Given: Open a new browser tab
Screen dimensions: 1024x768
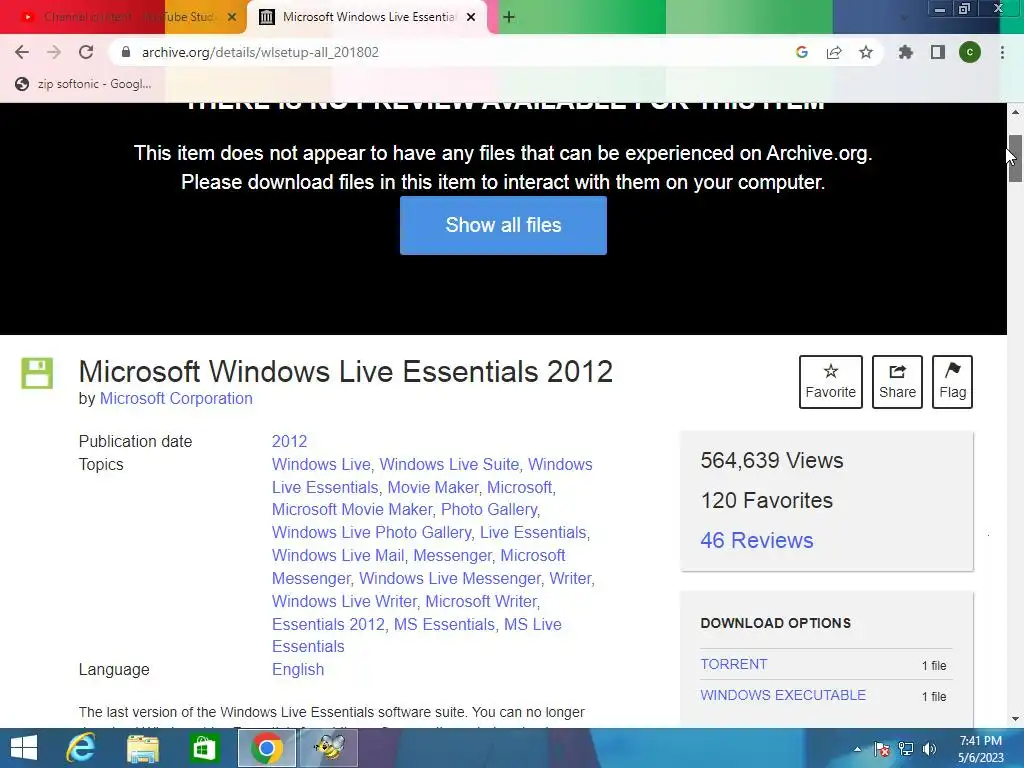Looking at the screenshot, I should (x=509, y=17).
